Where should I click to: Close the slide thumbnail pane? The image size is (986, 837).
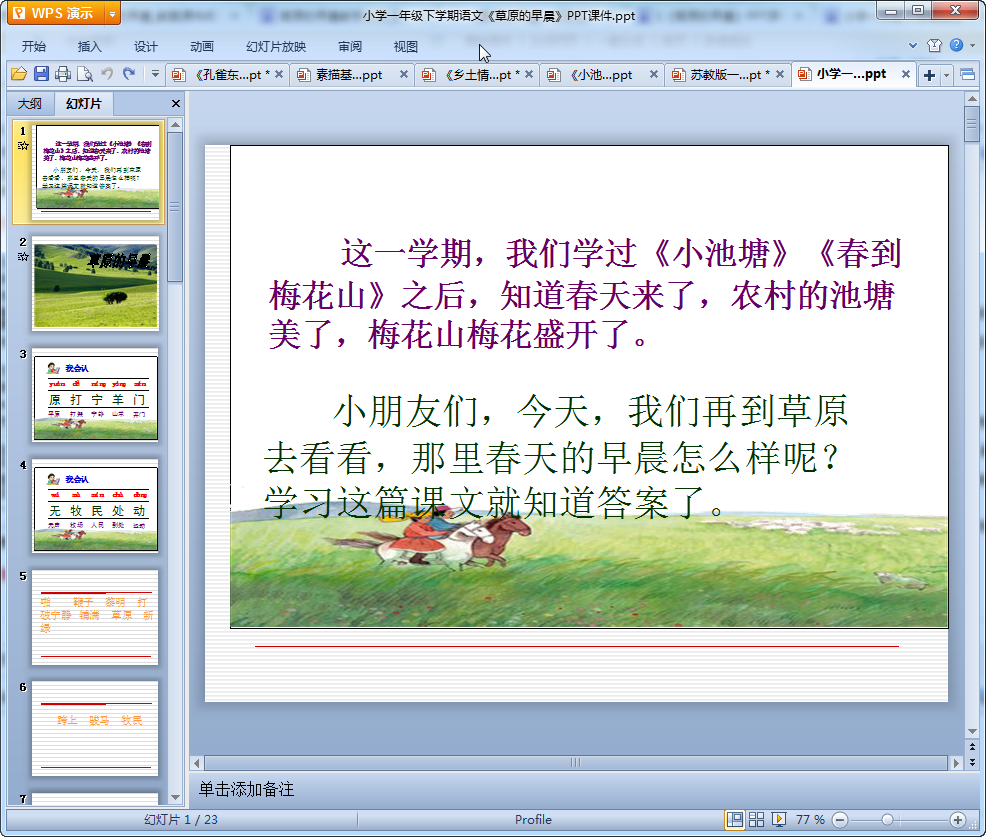click(176, 104)
